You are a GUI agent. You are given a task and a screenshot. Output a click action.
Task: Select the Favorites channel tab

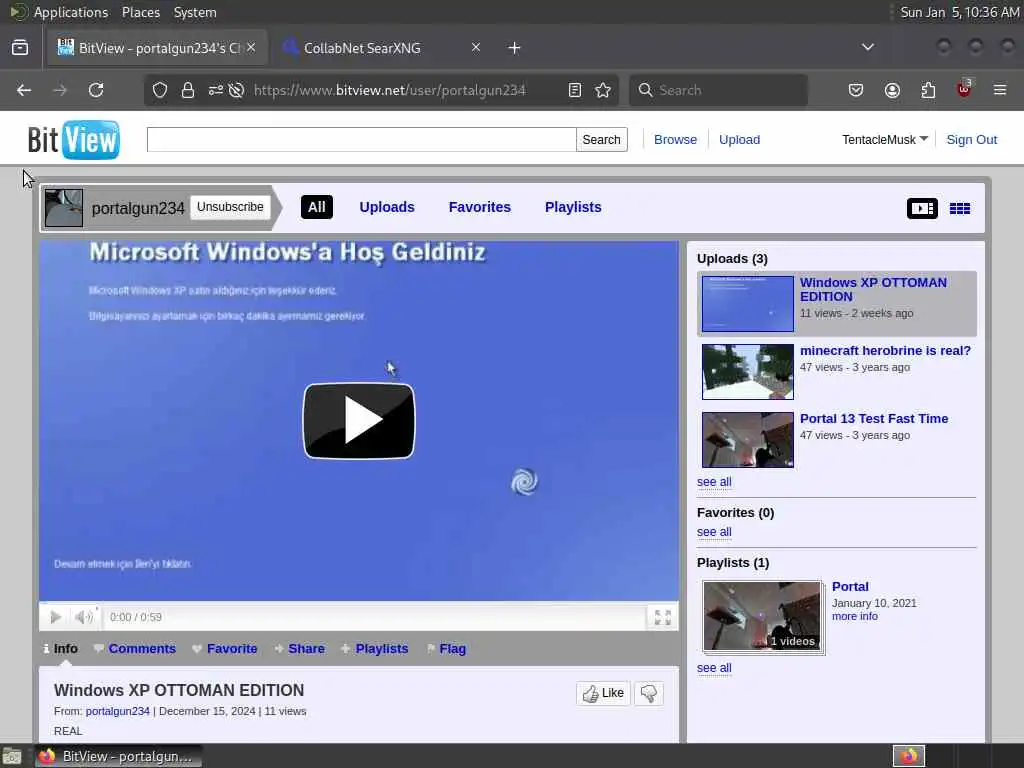480,207
